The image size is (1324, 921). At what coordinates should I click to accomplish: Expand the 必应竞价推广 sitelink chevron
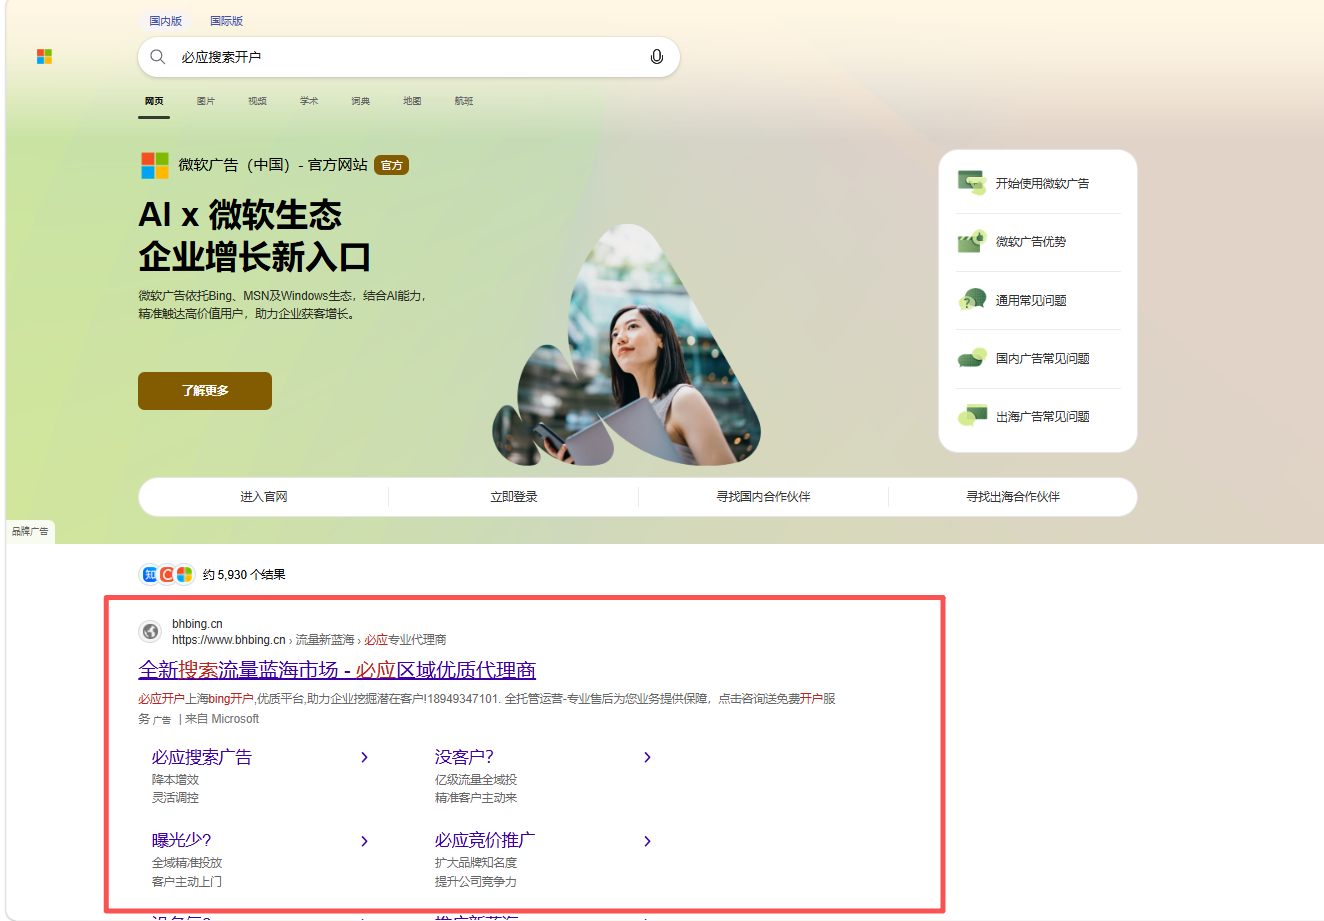tap(647, 841)
